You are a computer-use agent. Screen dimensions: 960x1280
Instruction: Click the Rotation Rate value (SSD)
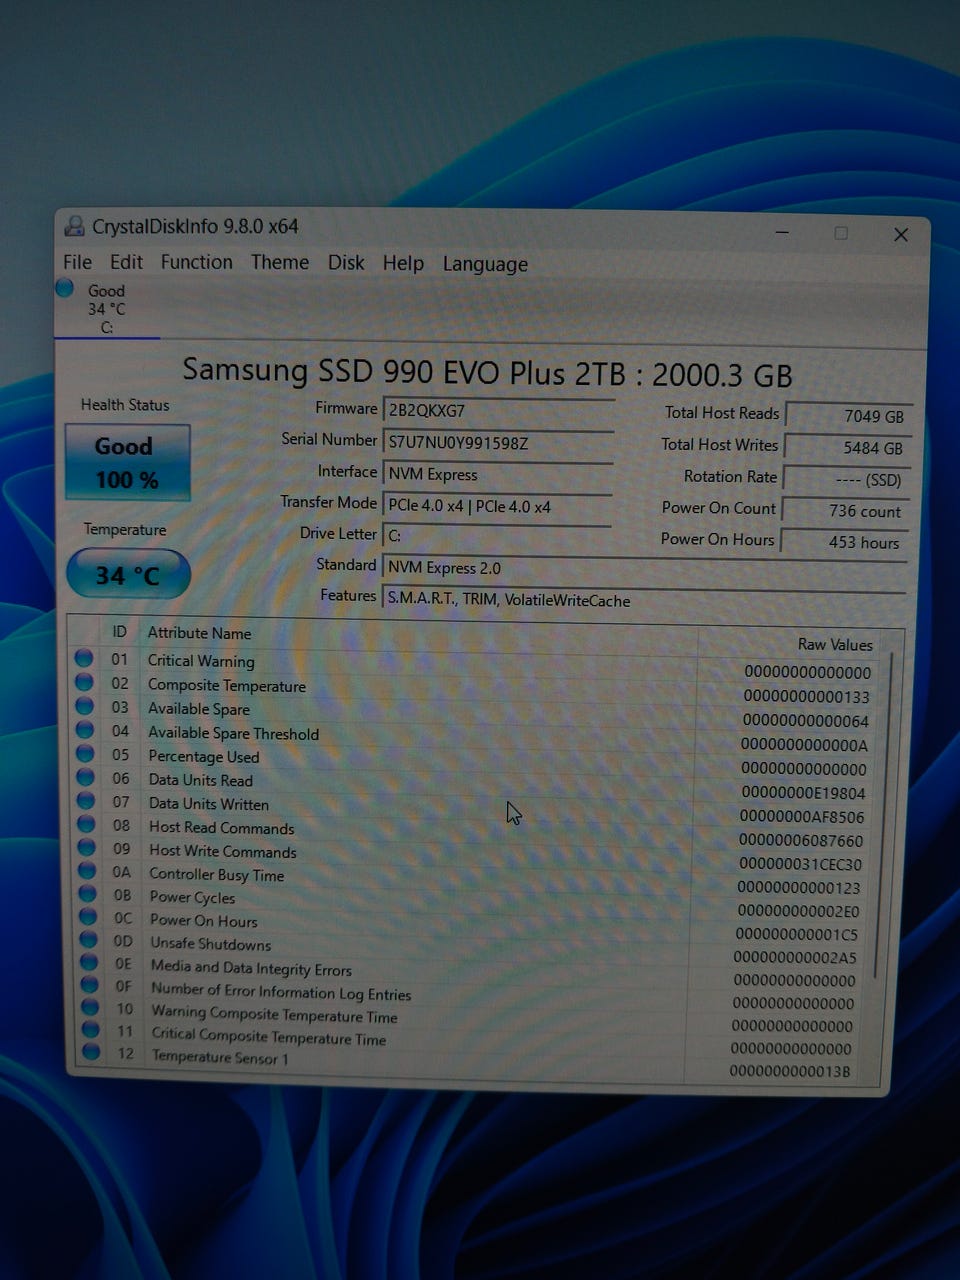point(846,480)
